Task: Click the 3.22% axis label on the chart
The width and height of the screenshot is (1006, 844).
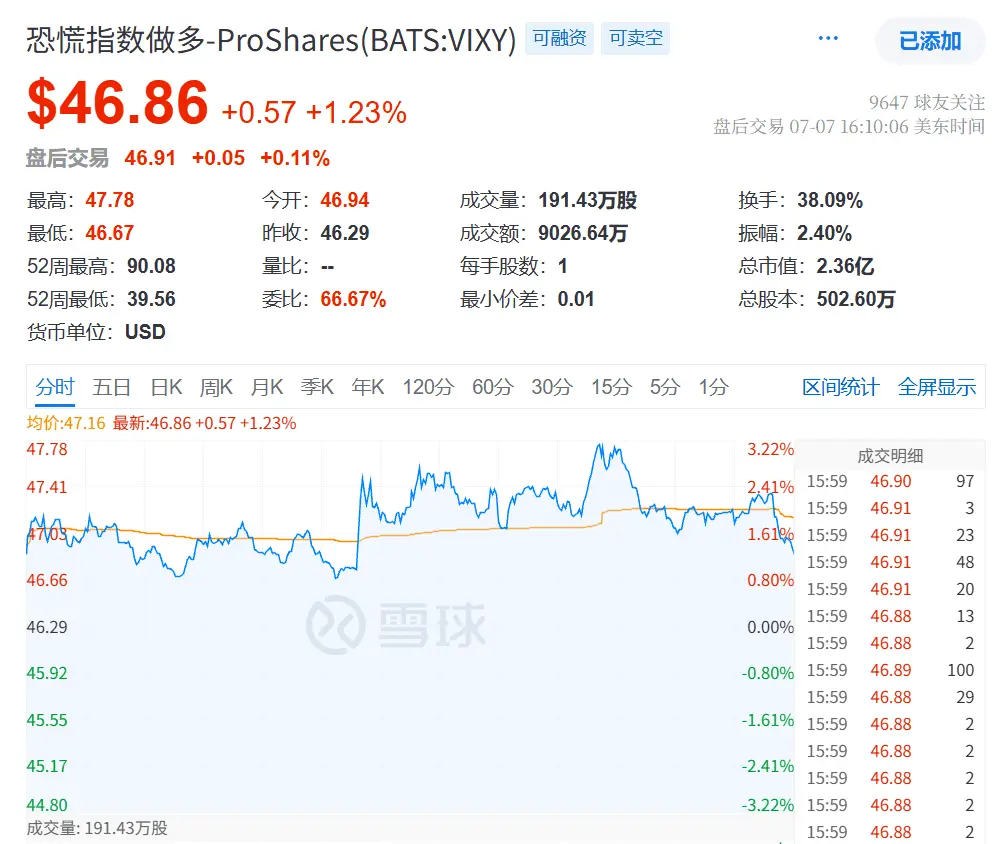Action: [770, 449]
